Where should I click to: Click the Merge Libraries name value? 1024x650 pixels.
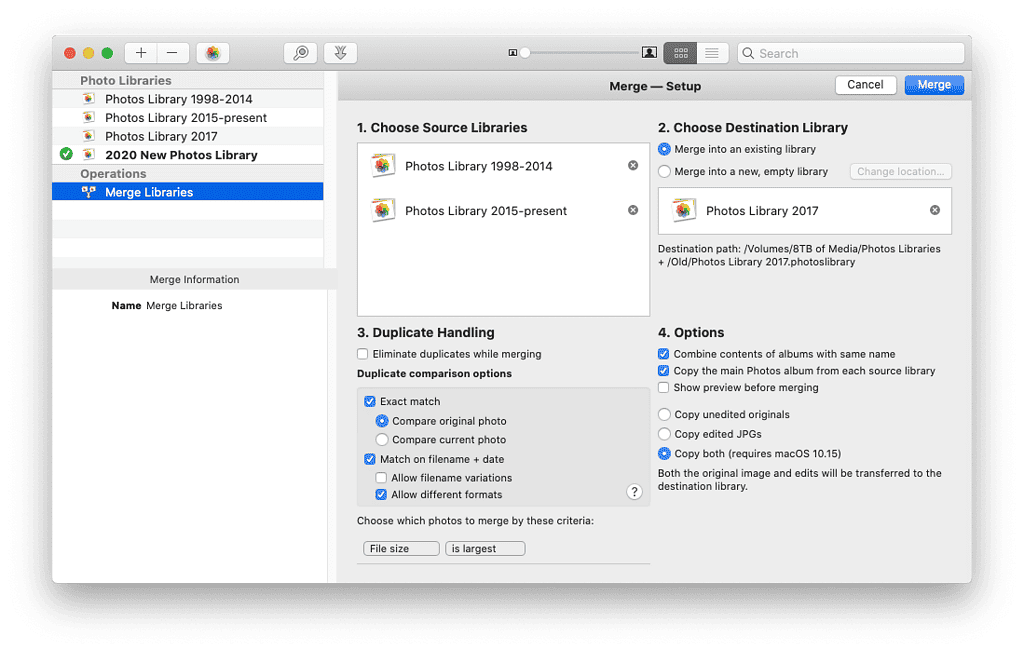tap(184, 305)
